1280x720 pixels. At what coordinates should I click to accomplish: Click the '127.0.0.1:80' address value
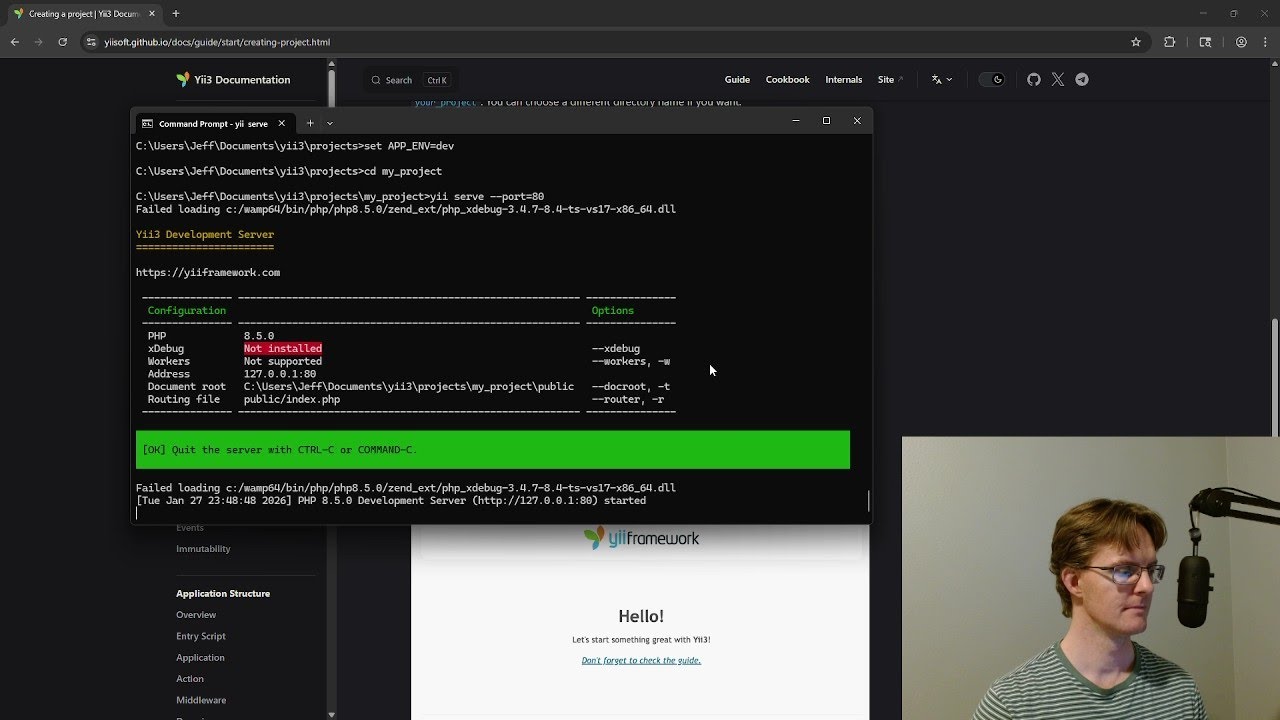click(x=280, y=374)
